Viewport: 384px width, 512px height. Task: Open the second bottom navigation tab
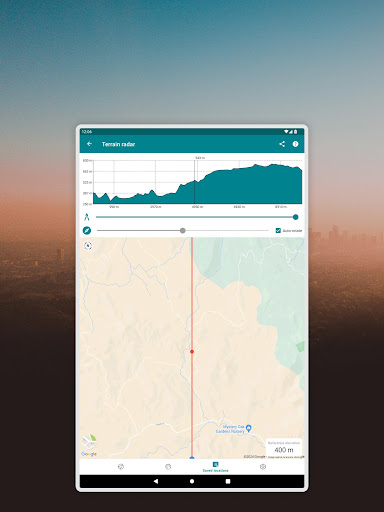tap(168, 467)
